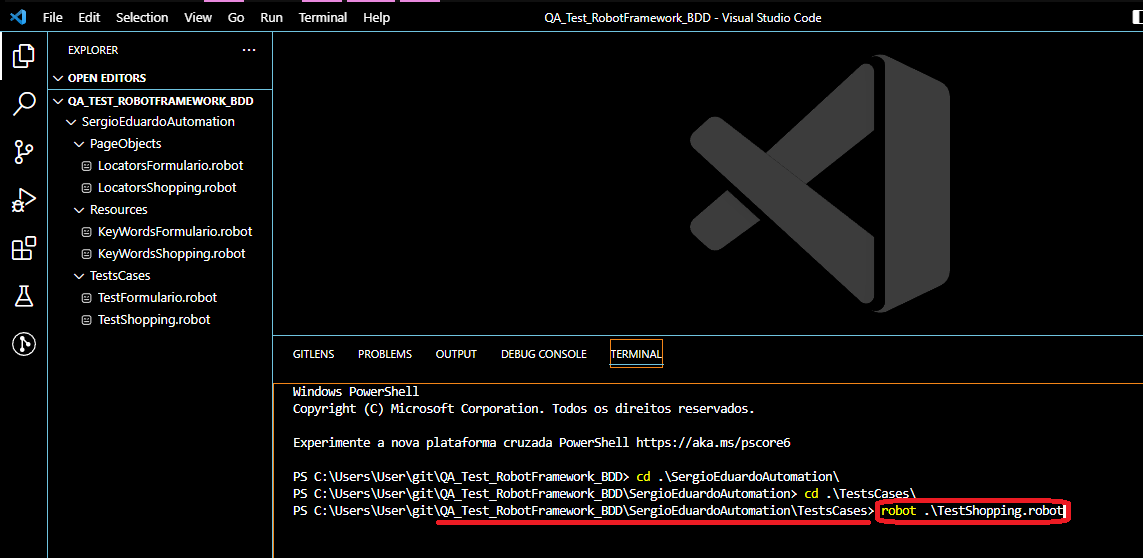The height and width of the screenshot is (558, 1143).
Task: Open the Go menu
Action: point(236,18)
